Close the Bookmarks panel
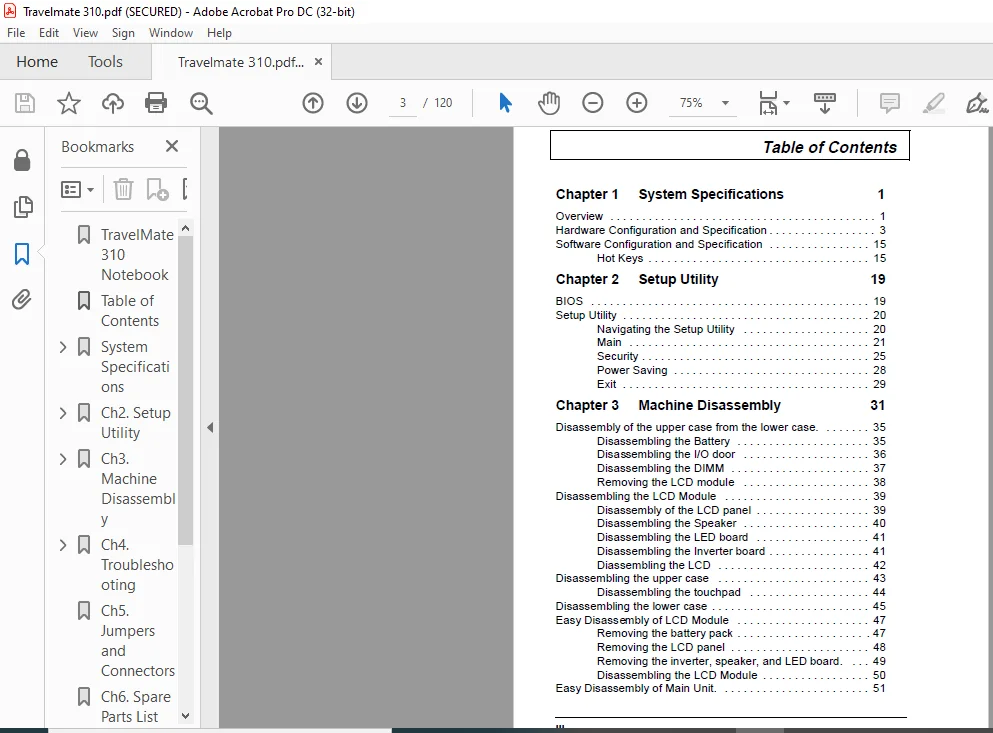 click(x=172, y=146)
